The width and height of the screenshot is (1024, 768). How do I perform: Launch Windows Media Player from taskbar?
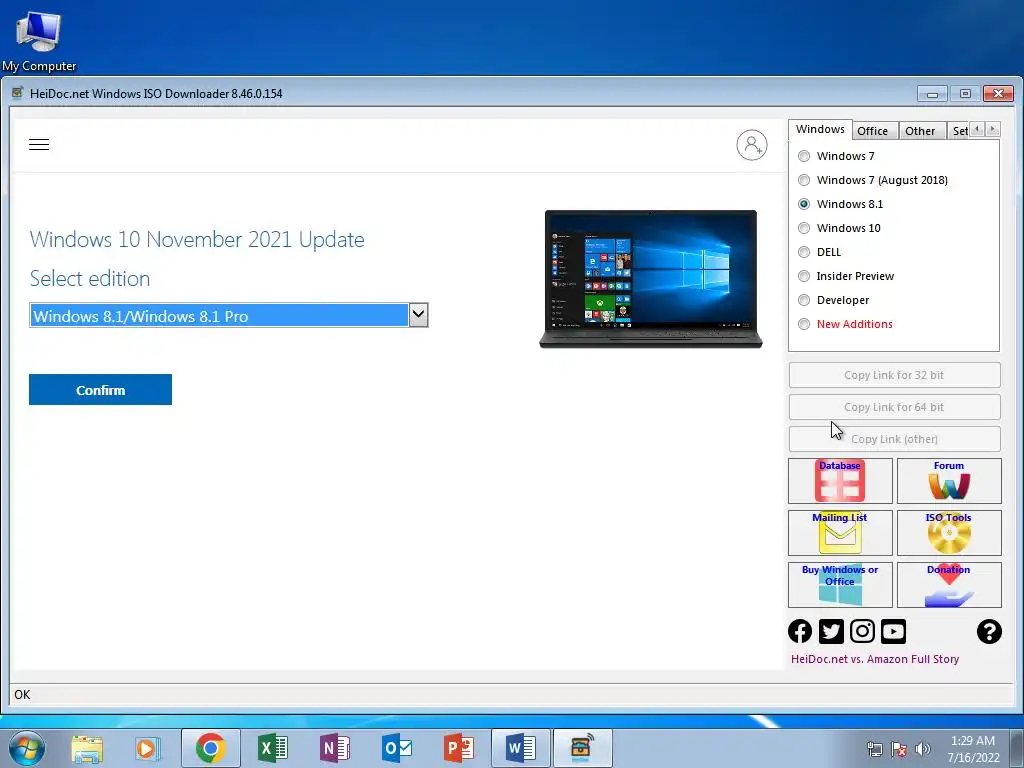coord(148,748)
